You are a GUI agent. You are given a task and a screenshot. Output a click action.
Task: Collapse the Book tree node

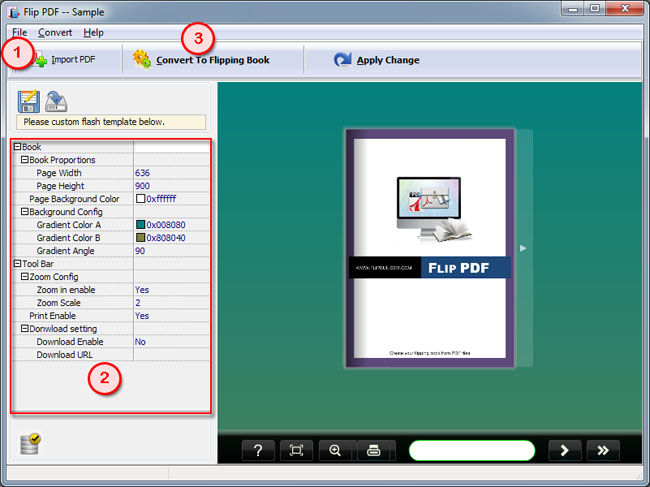17,147
